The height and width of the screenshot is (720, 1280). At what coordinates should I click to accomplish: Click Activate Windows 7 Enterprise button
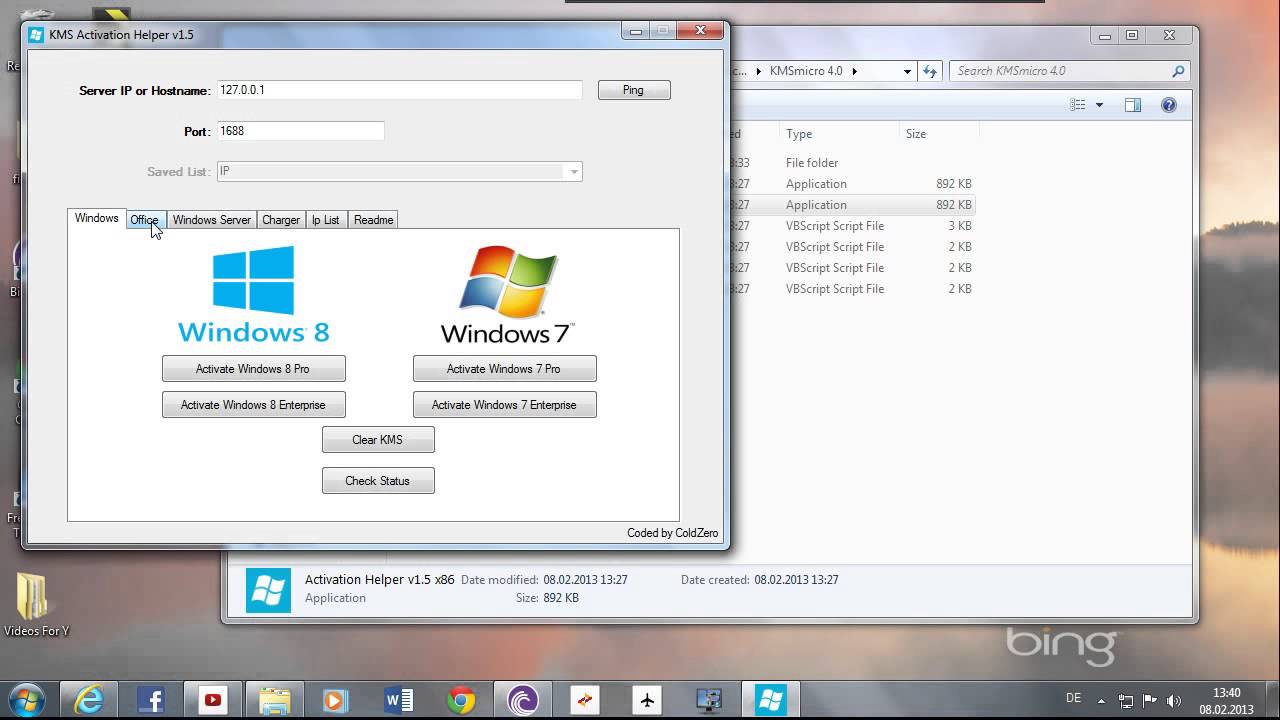pyautogui.click(x=504, y=405)
